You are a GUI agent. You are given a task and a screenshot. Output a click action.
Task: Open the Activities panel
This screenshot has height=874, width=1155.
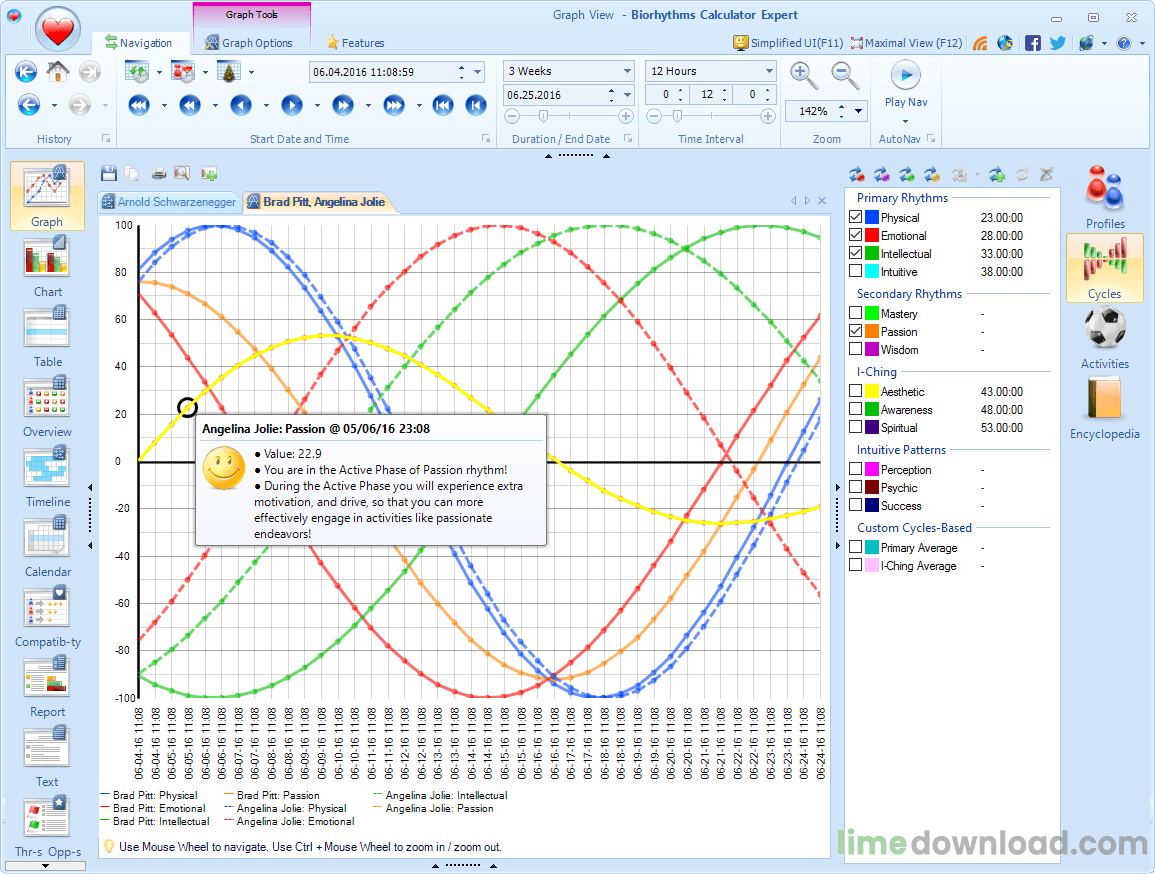point(1105,337)
